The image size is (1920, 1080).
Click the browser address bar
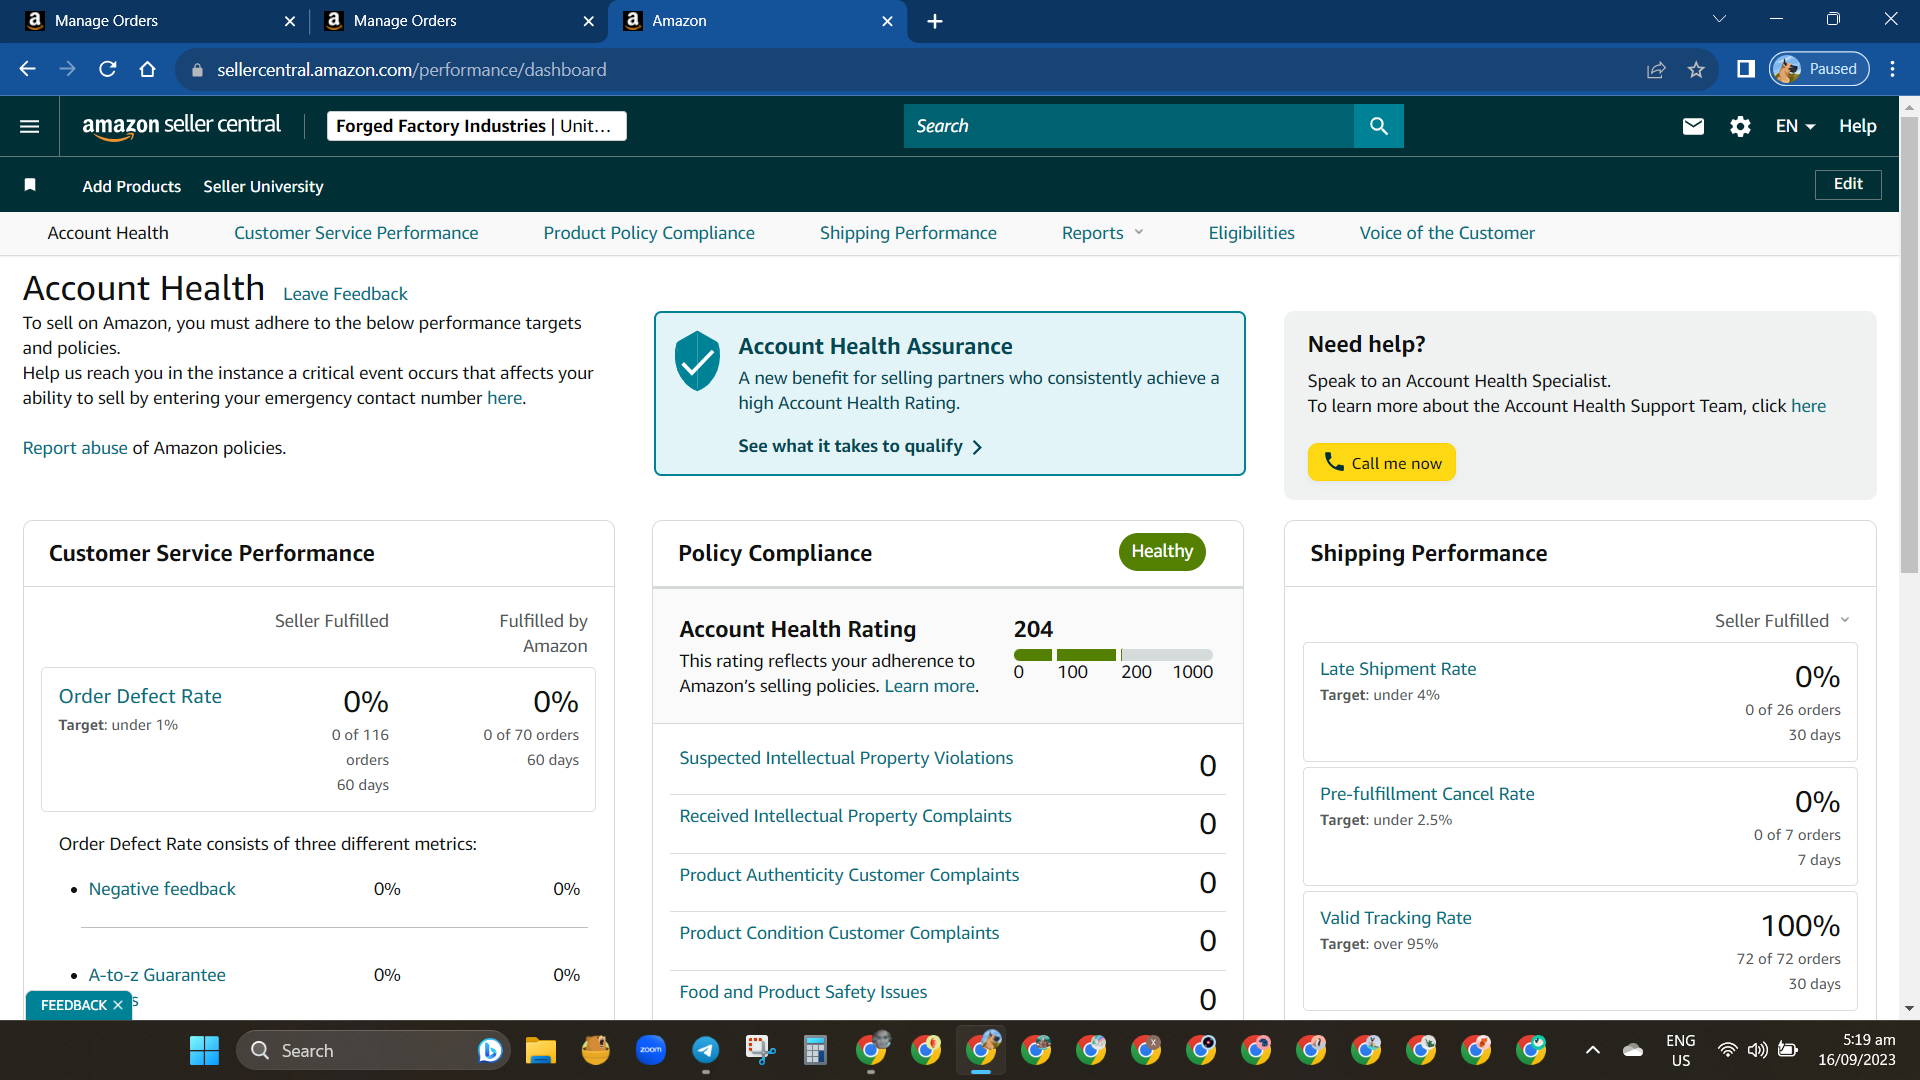[910, 69]
